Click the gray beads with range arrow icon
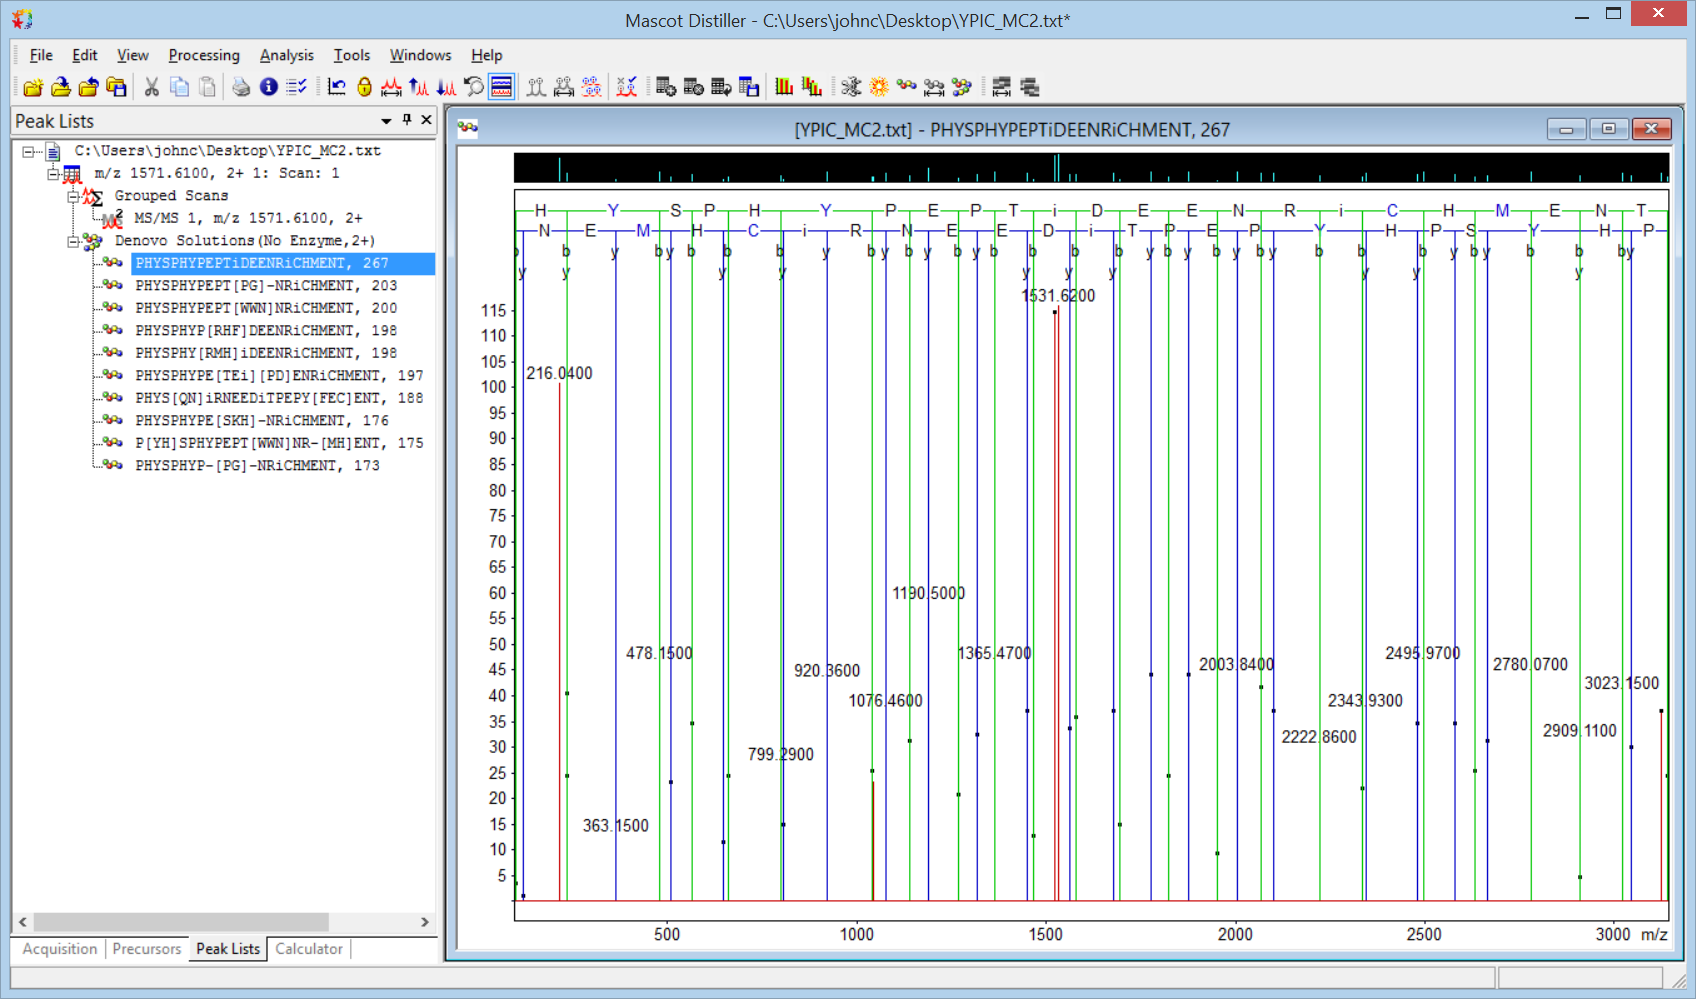1696x999 pixels. (934, 87)
